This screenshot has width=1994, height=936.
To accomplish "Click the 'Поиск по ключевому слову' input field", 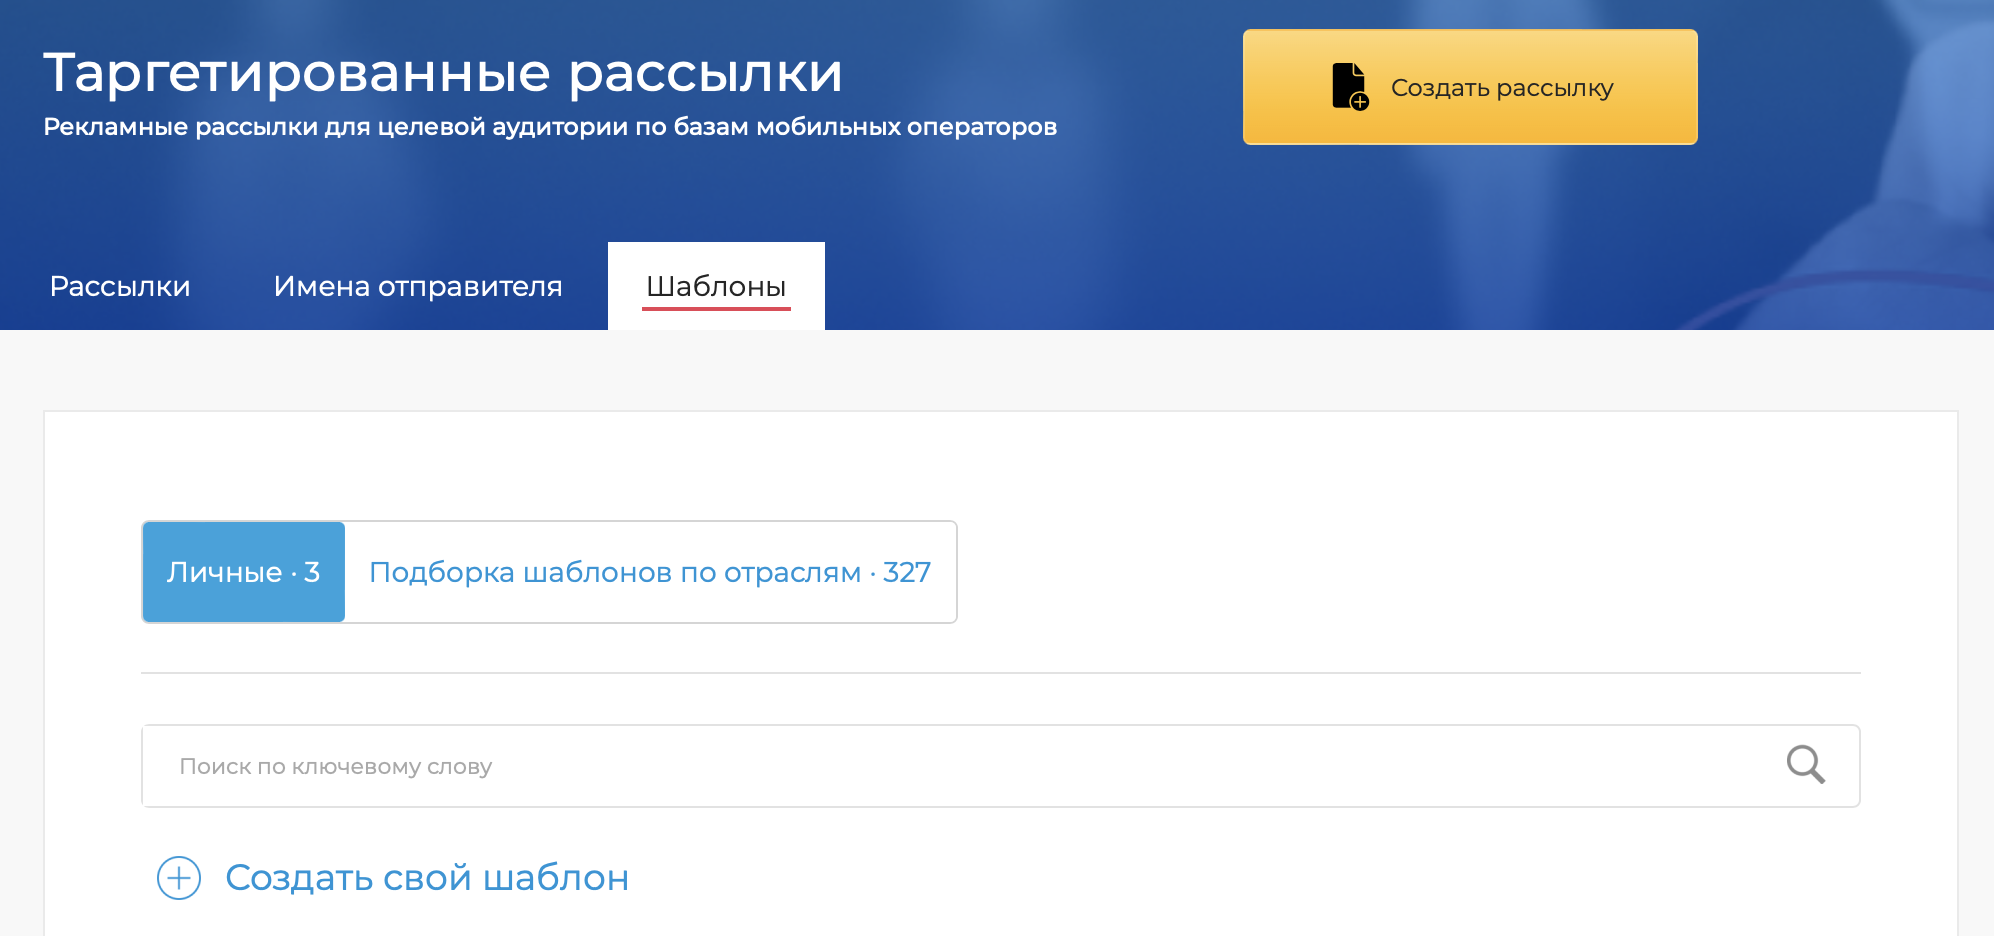I will pos(700,765).
